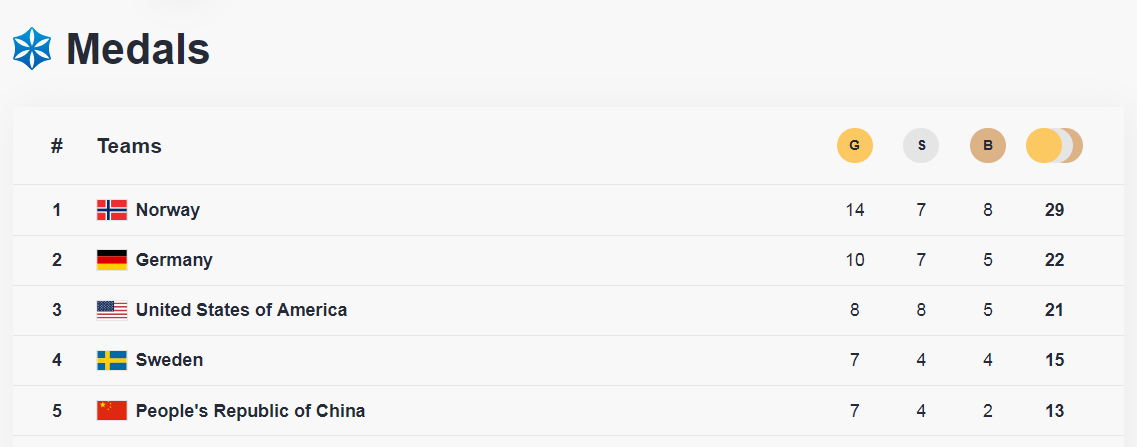This screenshot has height=447, width=1137.
Task: Click the Sweden flag icon
Action: coord(112,360)
